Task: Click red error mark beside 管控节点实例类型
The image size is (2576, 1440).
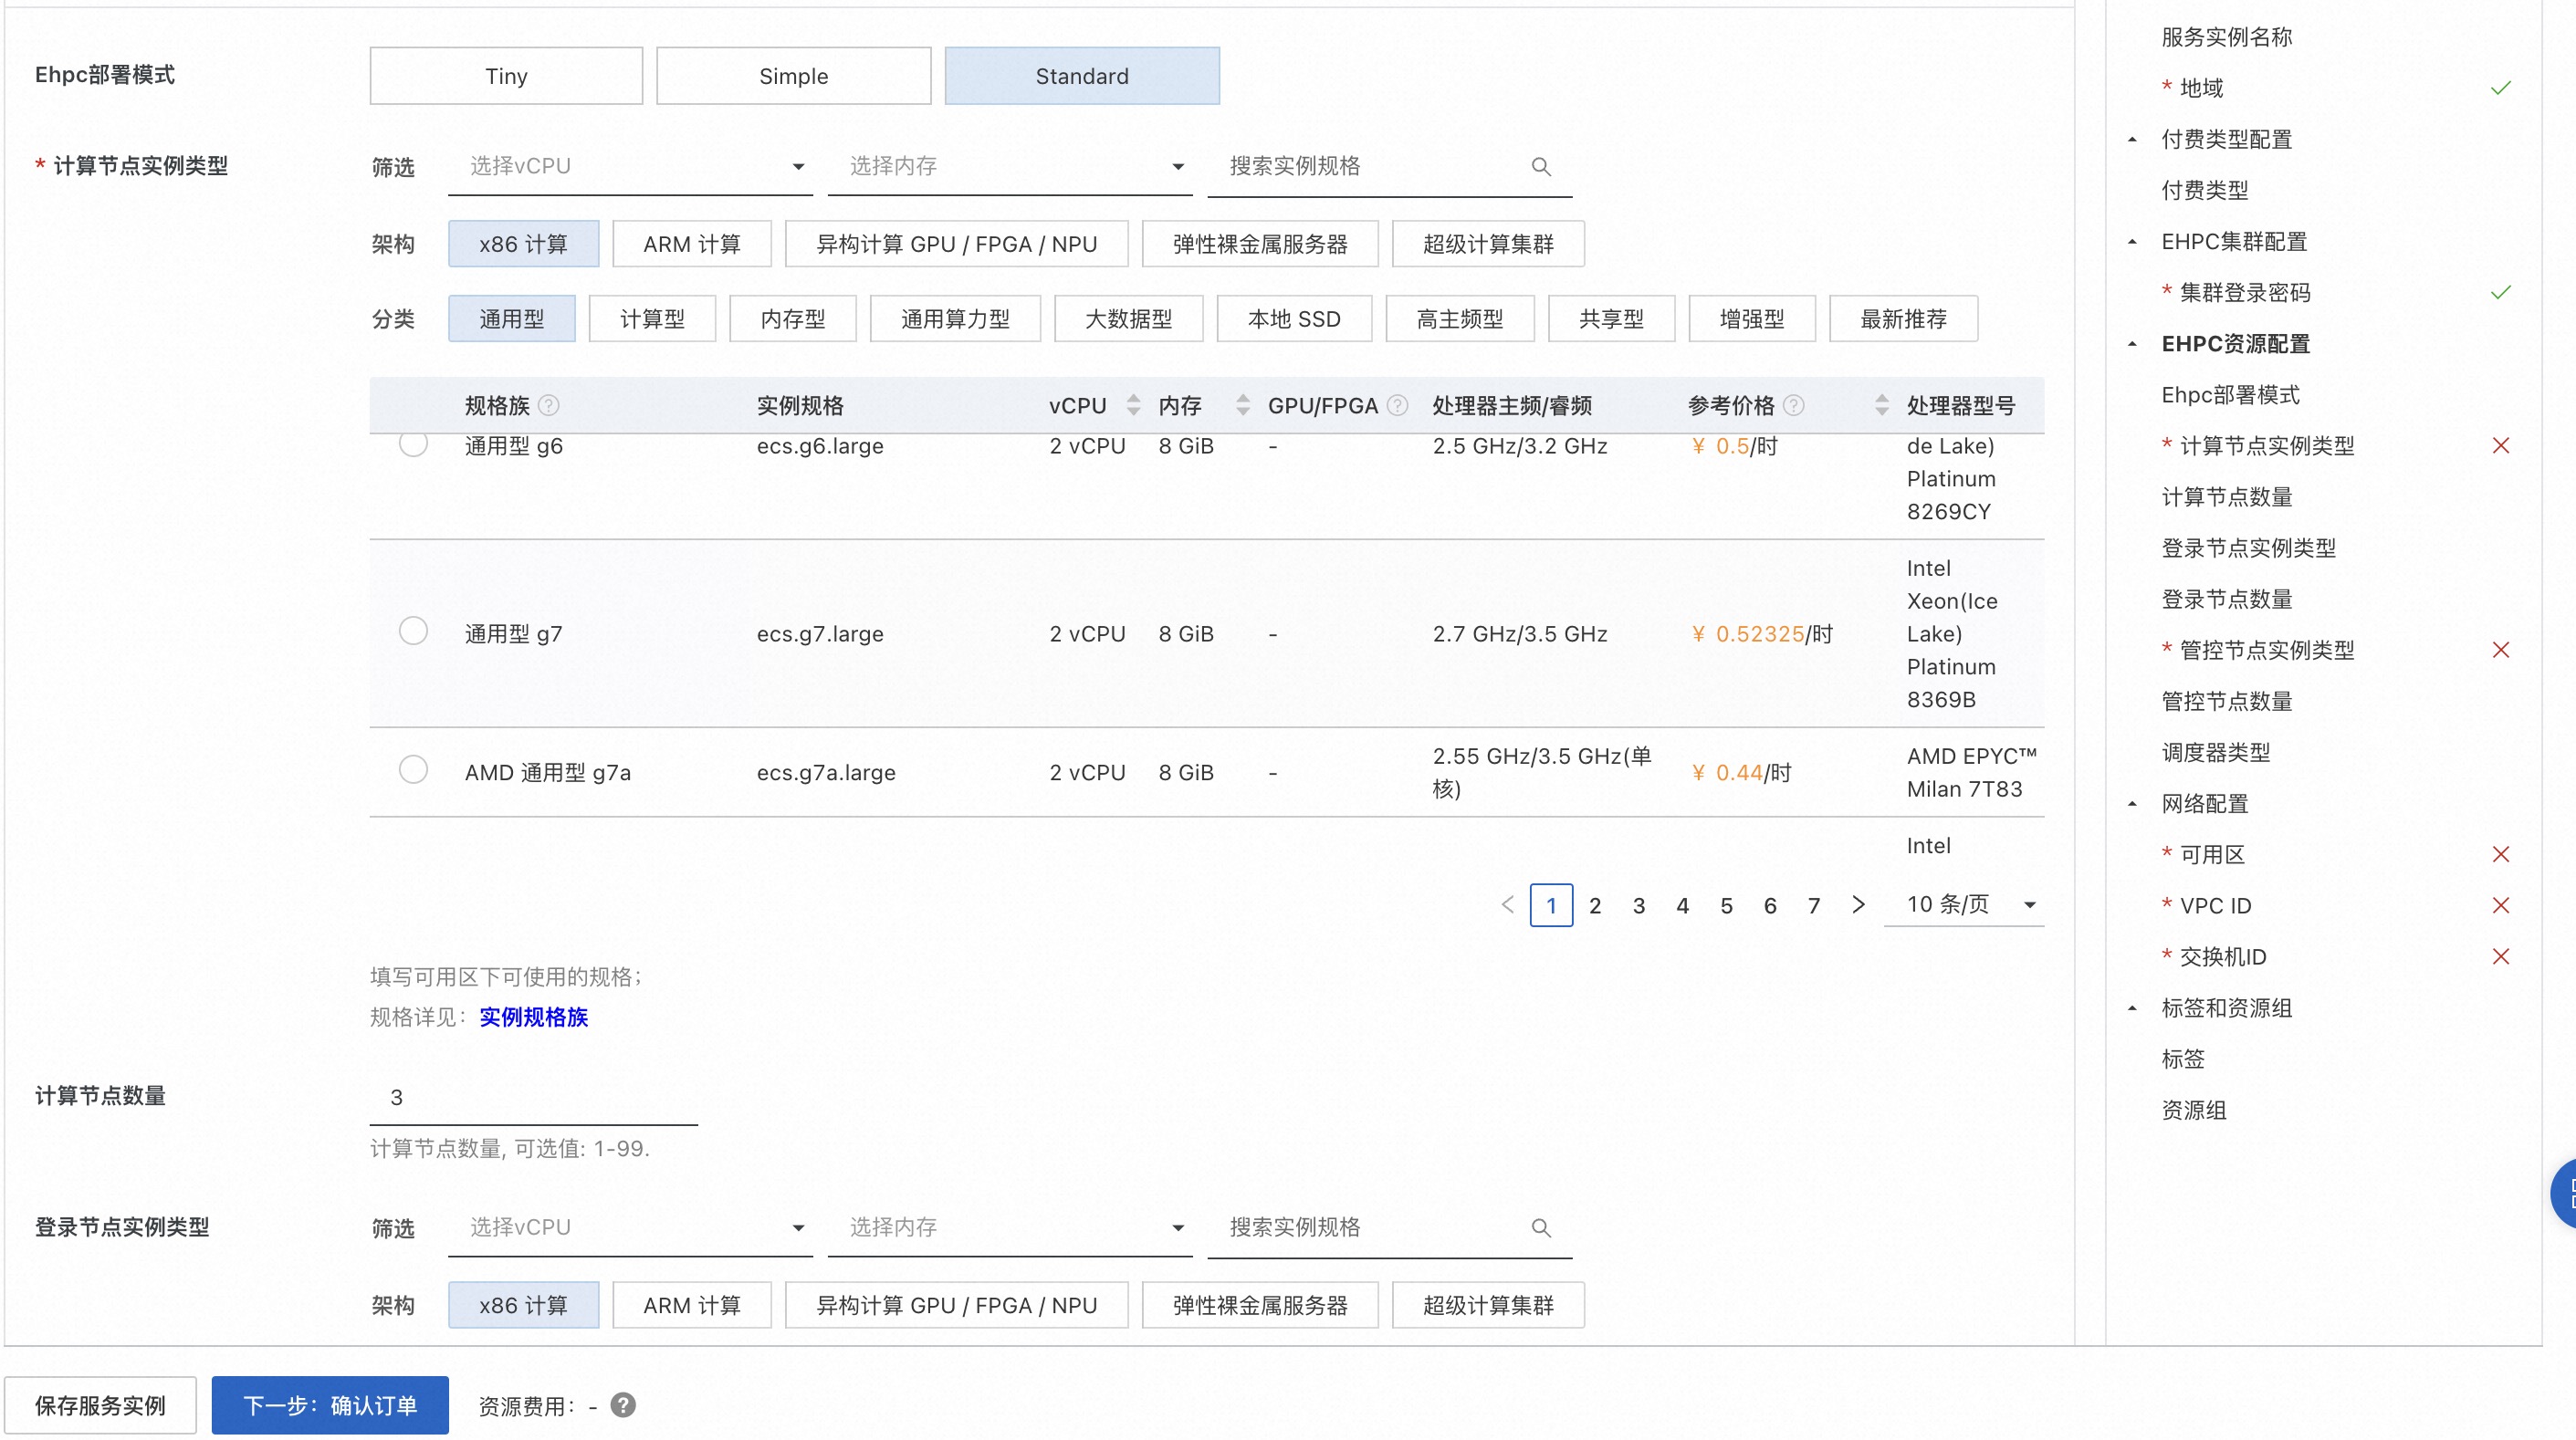Action: point(2501,650)
